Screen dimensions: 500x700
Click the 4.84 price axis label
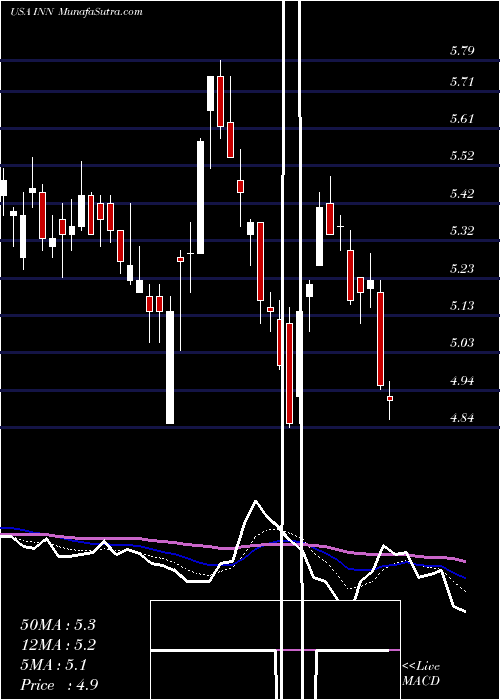462,418
